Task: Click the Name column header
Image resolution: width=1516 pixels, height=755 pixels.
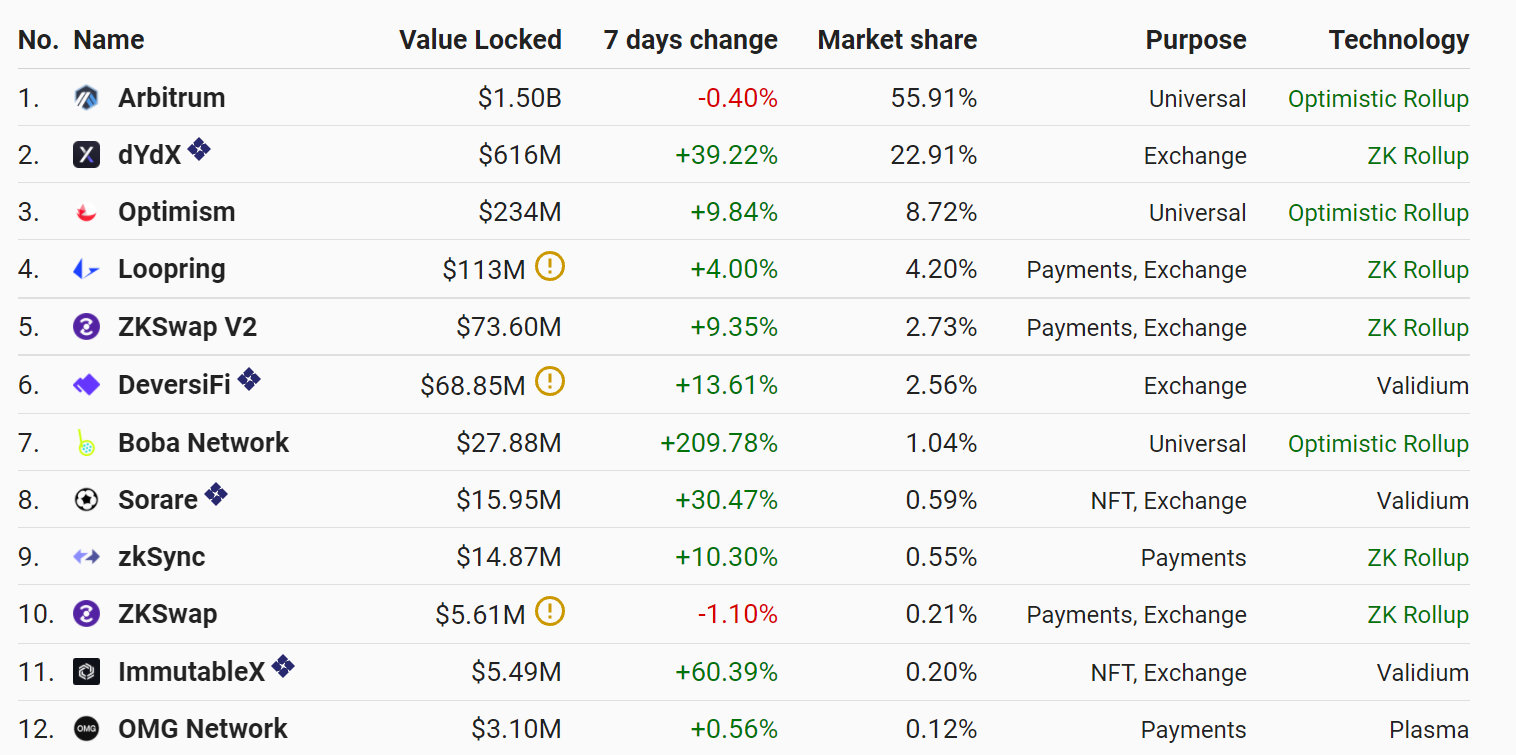Action: pyautogui.click(x=109, y=40)
